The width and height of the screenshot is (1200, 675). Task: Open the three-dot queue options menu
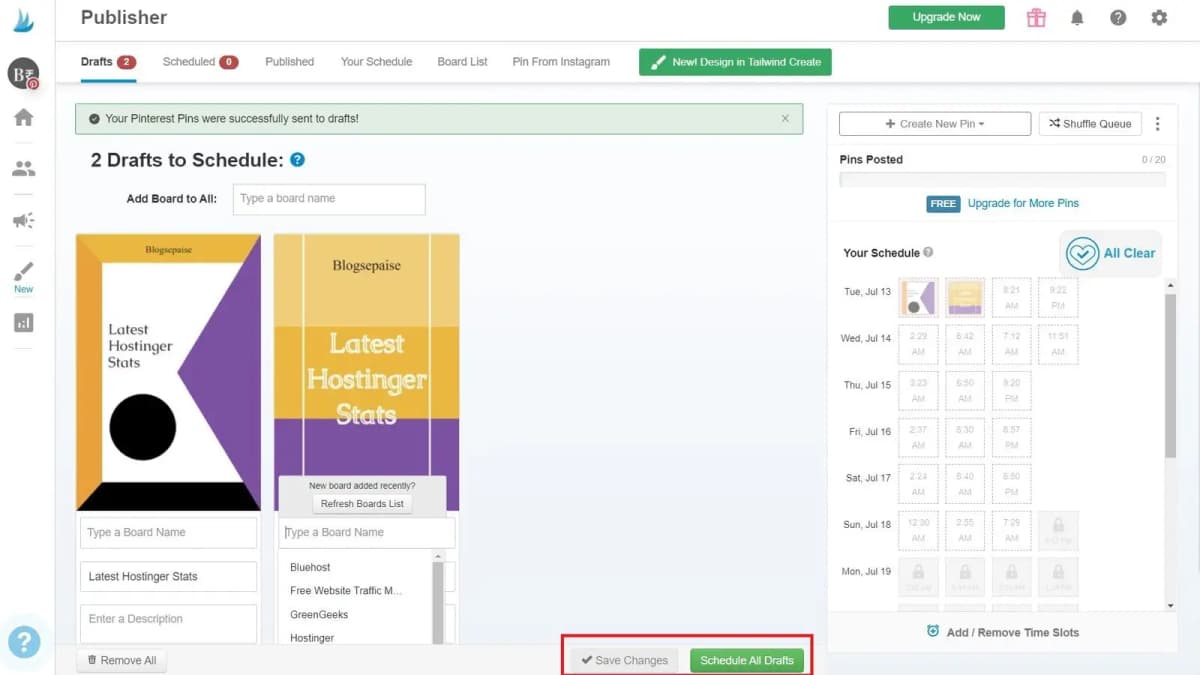(x=1158, y=124)
